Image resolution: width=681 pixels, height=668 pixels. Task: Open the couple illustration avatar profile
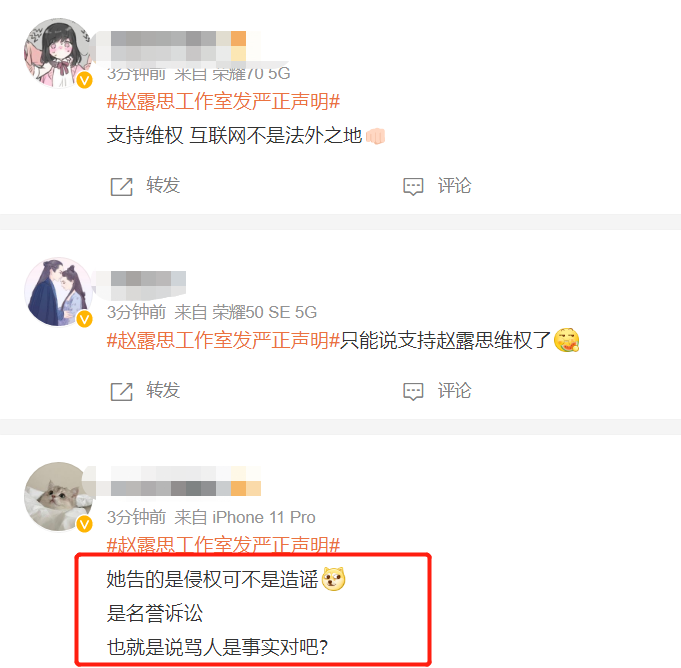coord(58,292)
